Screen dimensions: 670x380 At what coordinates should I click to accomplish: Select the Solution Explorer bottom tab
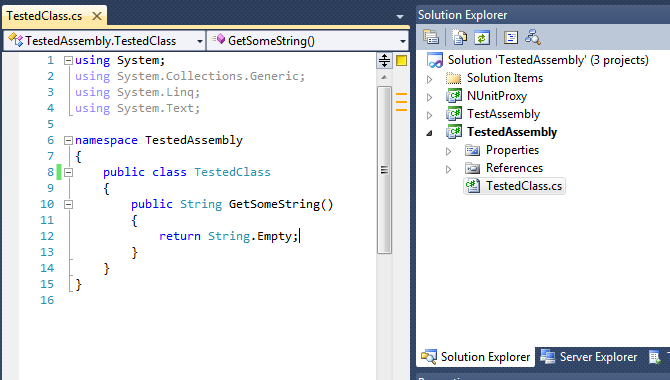[x=476, y=357]
